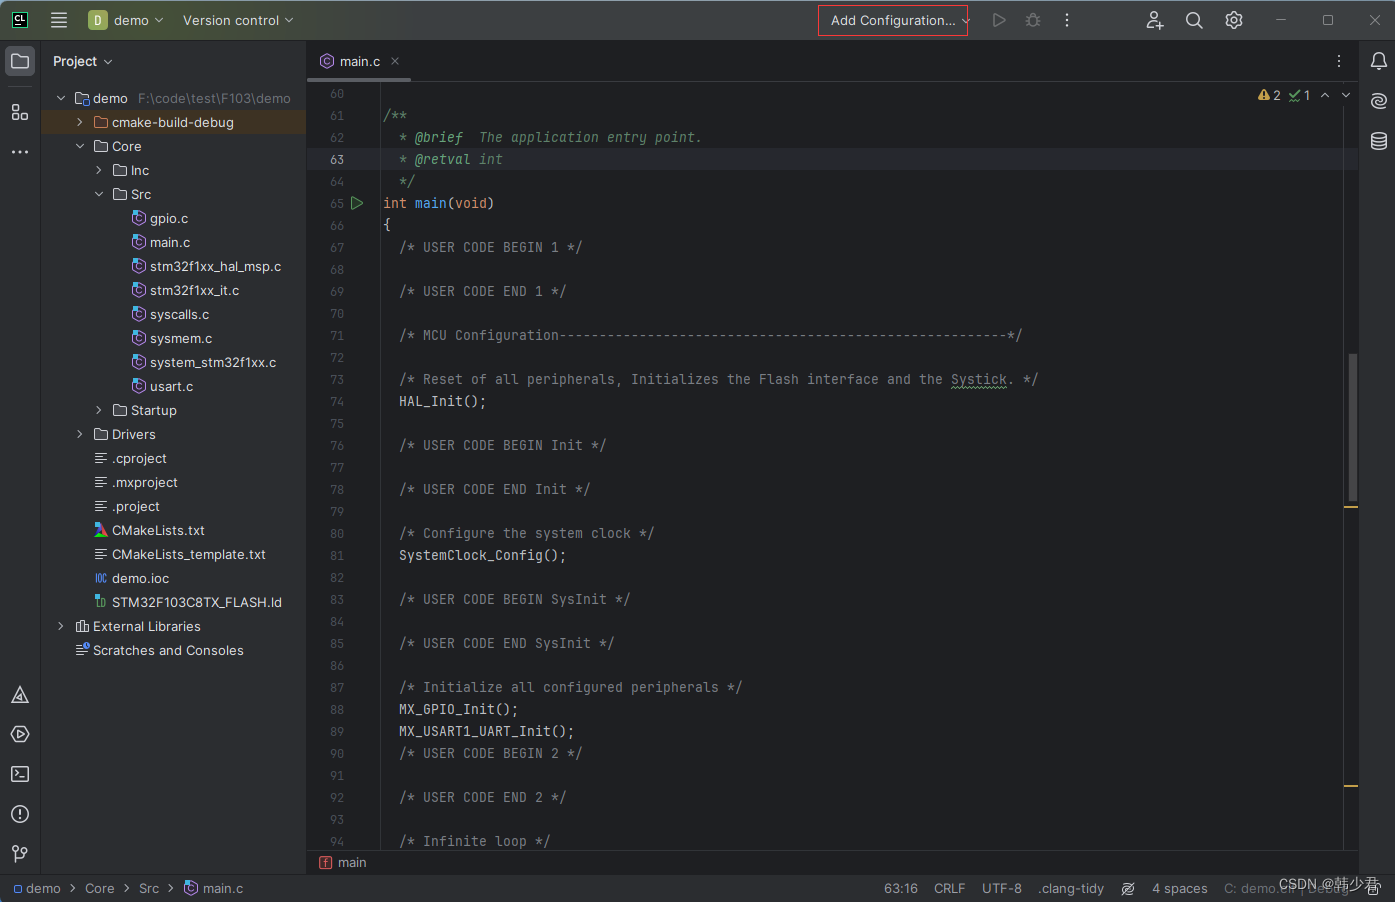1395x902 pixels.
Task: Open the Git tool window
Action: 20,854
